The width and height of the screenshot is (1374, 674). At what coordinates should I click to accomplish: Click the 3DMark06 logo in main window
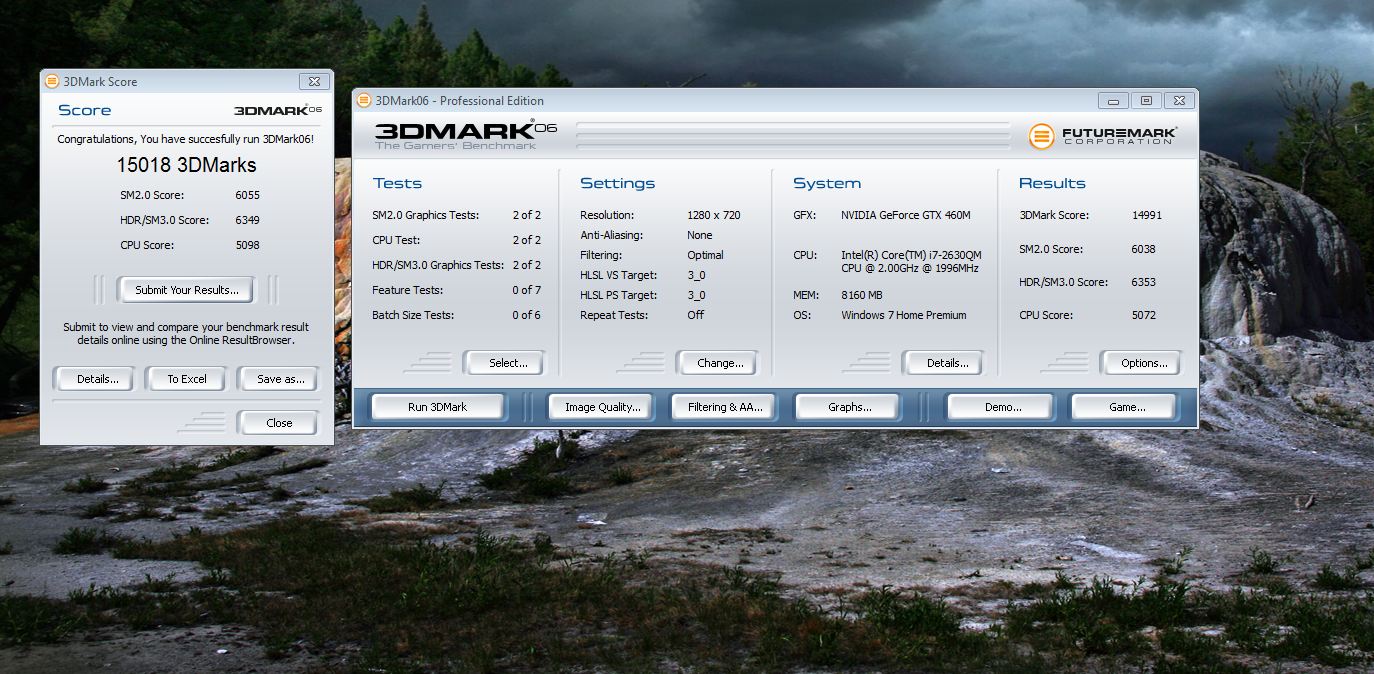466,135
